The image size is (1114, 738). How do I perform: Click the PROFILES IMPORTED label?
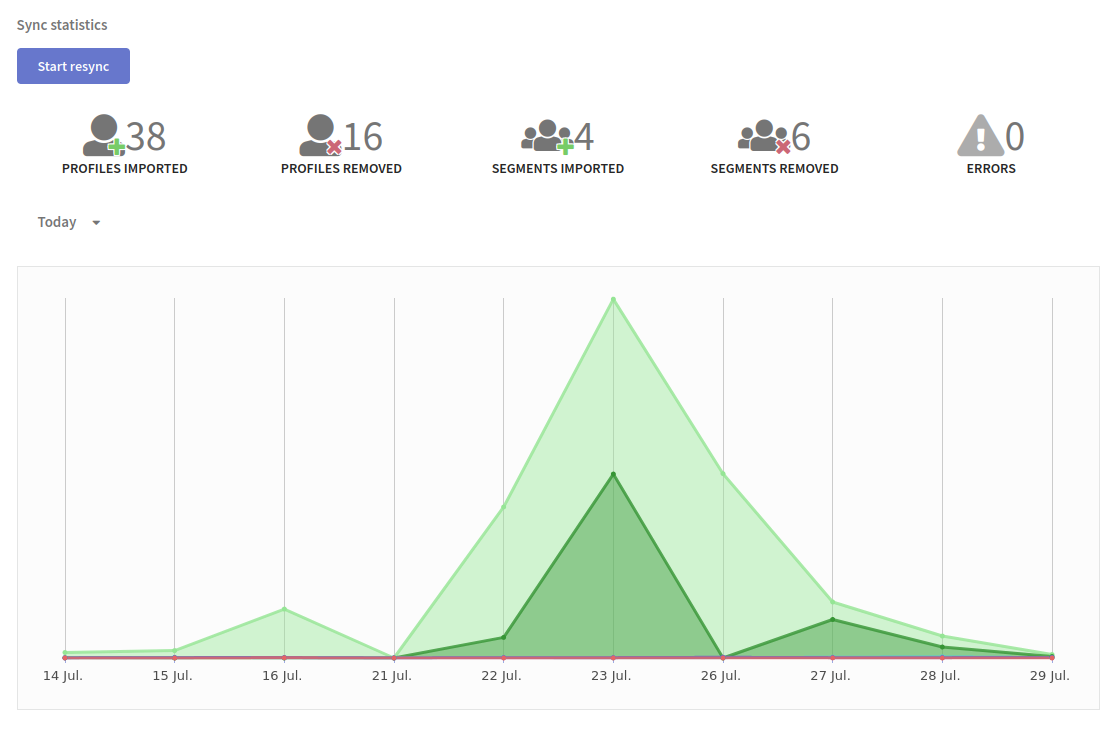coord(124,168)
